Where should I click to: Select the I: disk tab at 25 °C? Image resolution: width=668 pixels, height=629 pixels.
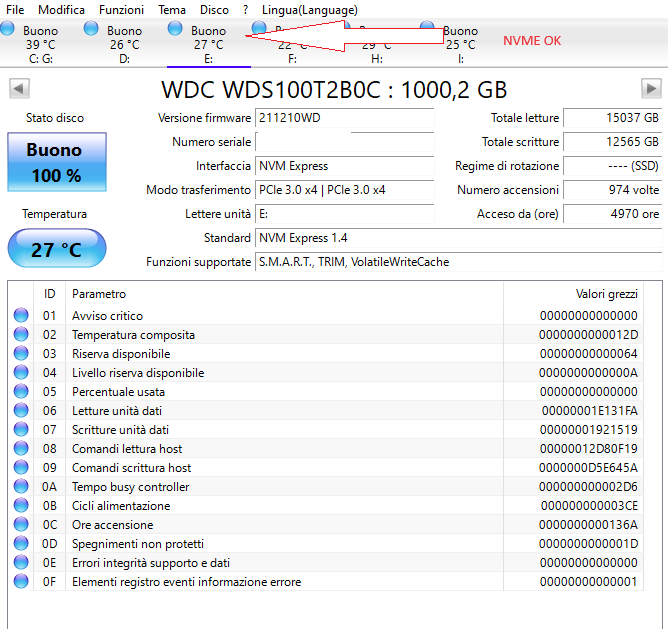[461, 44]
